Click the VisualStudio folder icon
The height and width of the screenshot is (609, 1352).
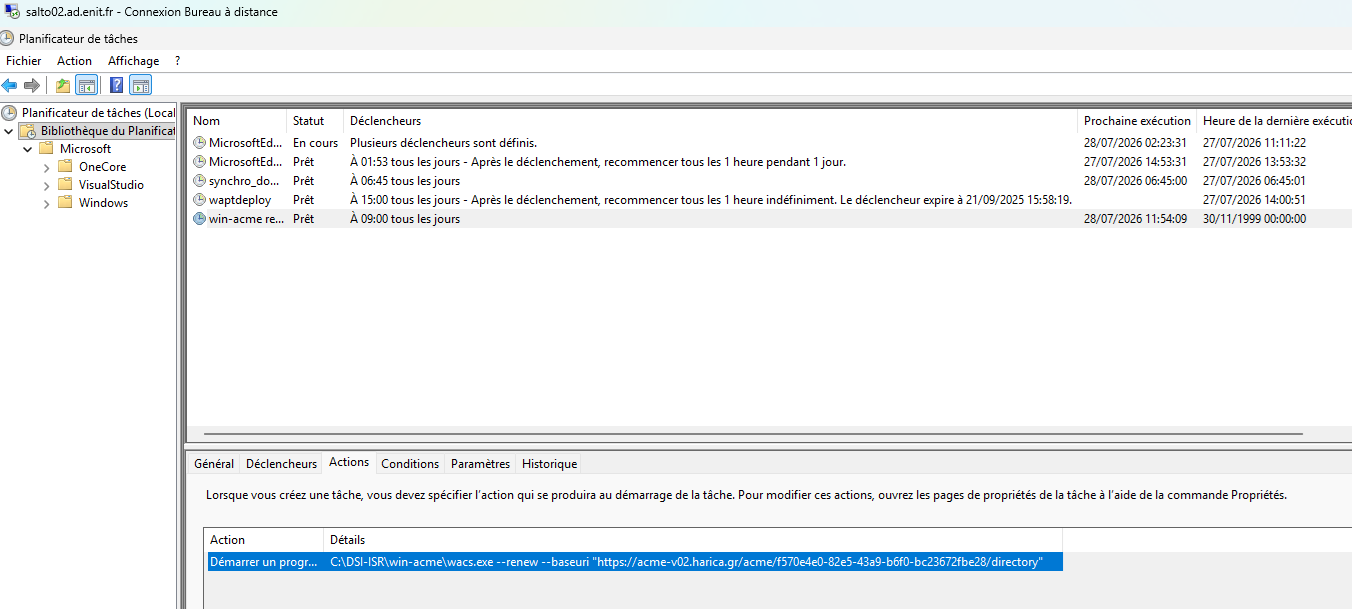click(x=65, y=185)
